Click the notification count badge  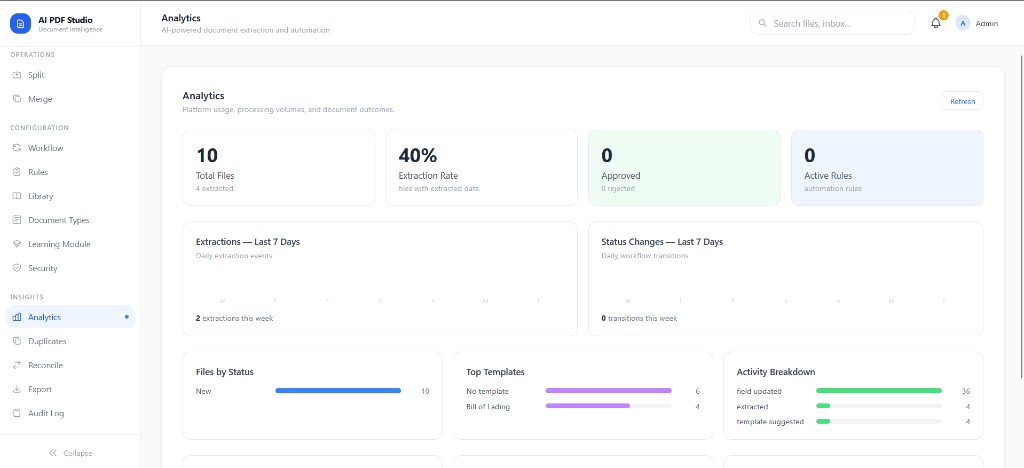point(943,15)
